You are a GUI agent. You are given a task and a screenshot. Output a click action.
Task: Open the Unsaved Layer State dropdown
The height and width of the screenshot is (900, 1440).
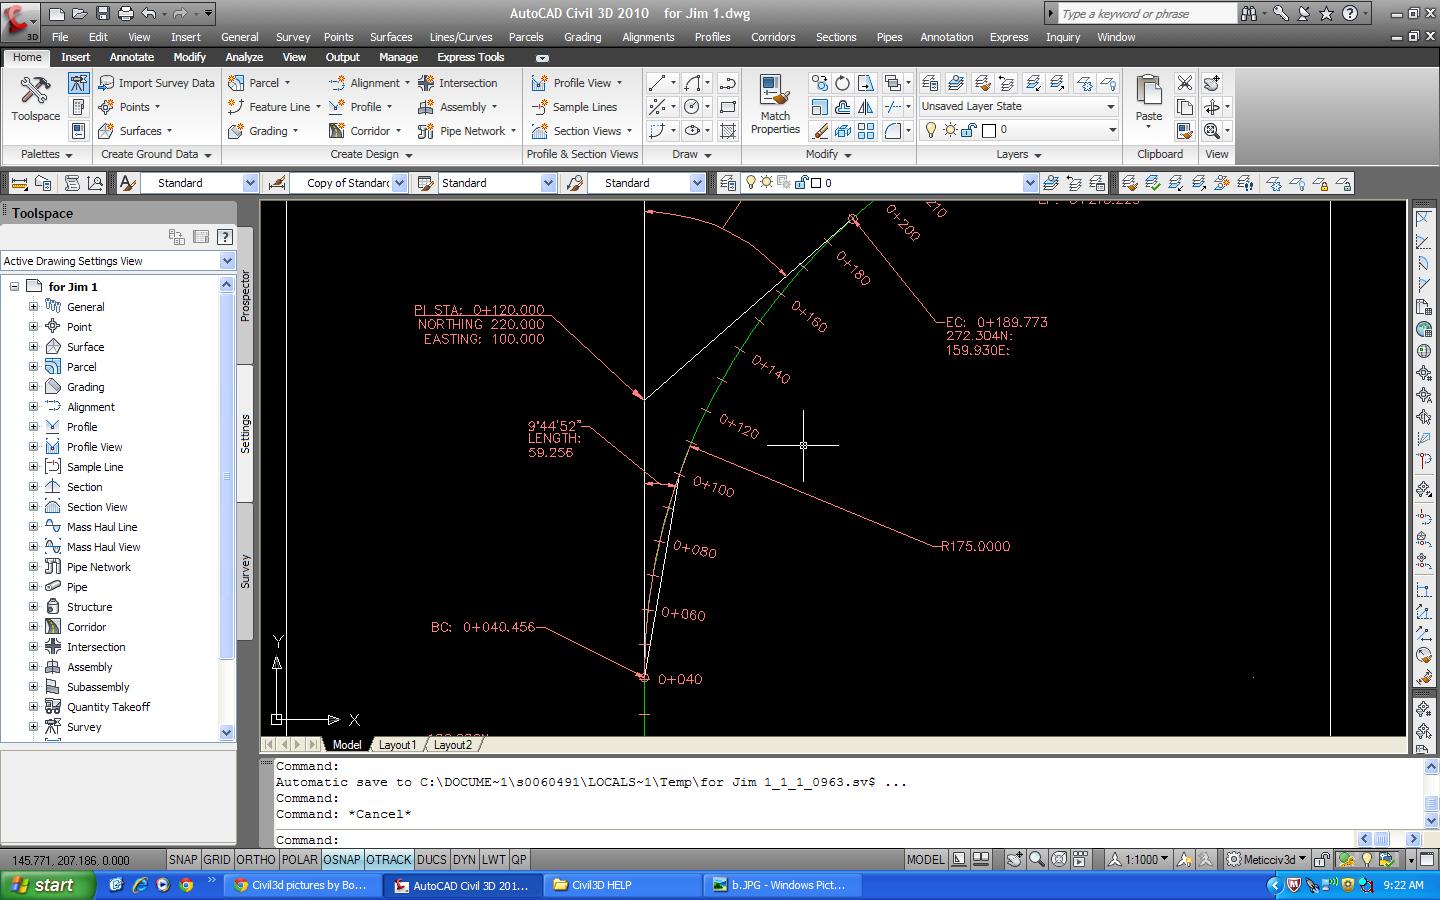coord(1018,106)
